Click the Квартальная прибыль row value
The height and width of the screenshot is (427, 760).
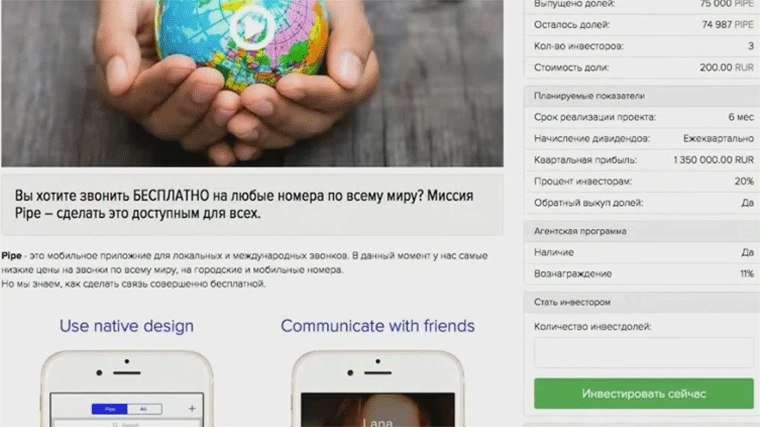713,159
